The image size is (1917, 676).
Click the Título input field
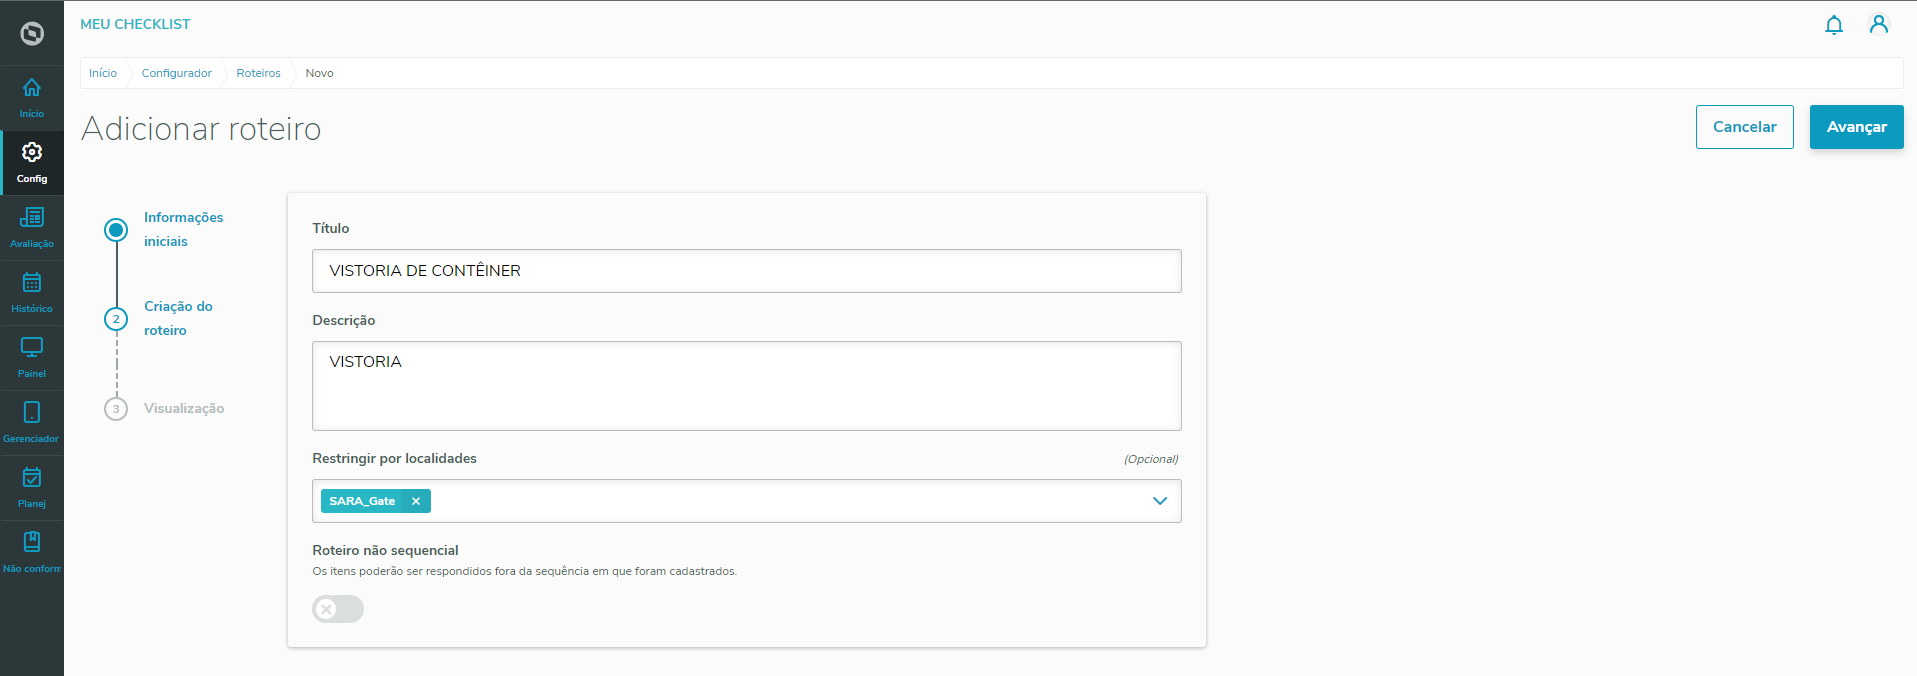point(746,271)
